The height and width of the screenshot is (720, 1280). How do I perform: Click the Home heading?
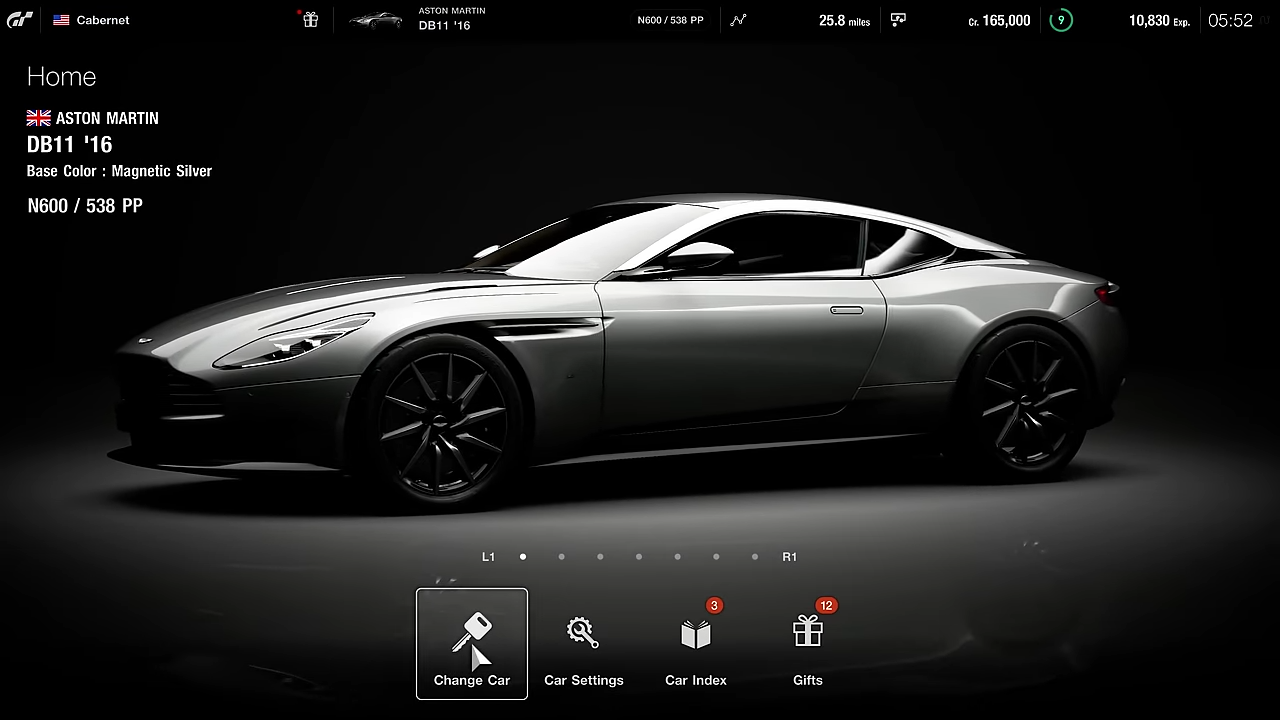click(62, 77)
